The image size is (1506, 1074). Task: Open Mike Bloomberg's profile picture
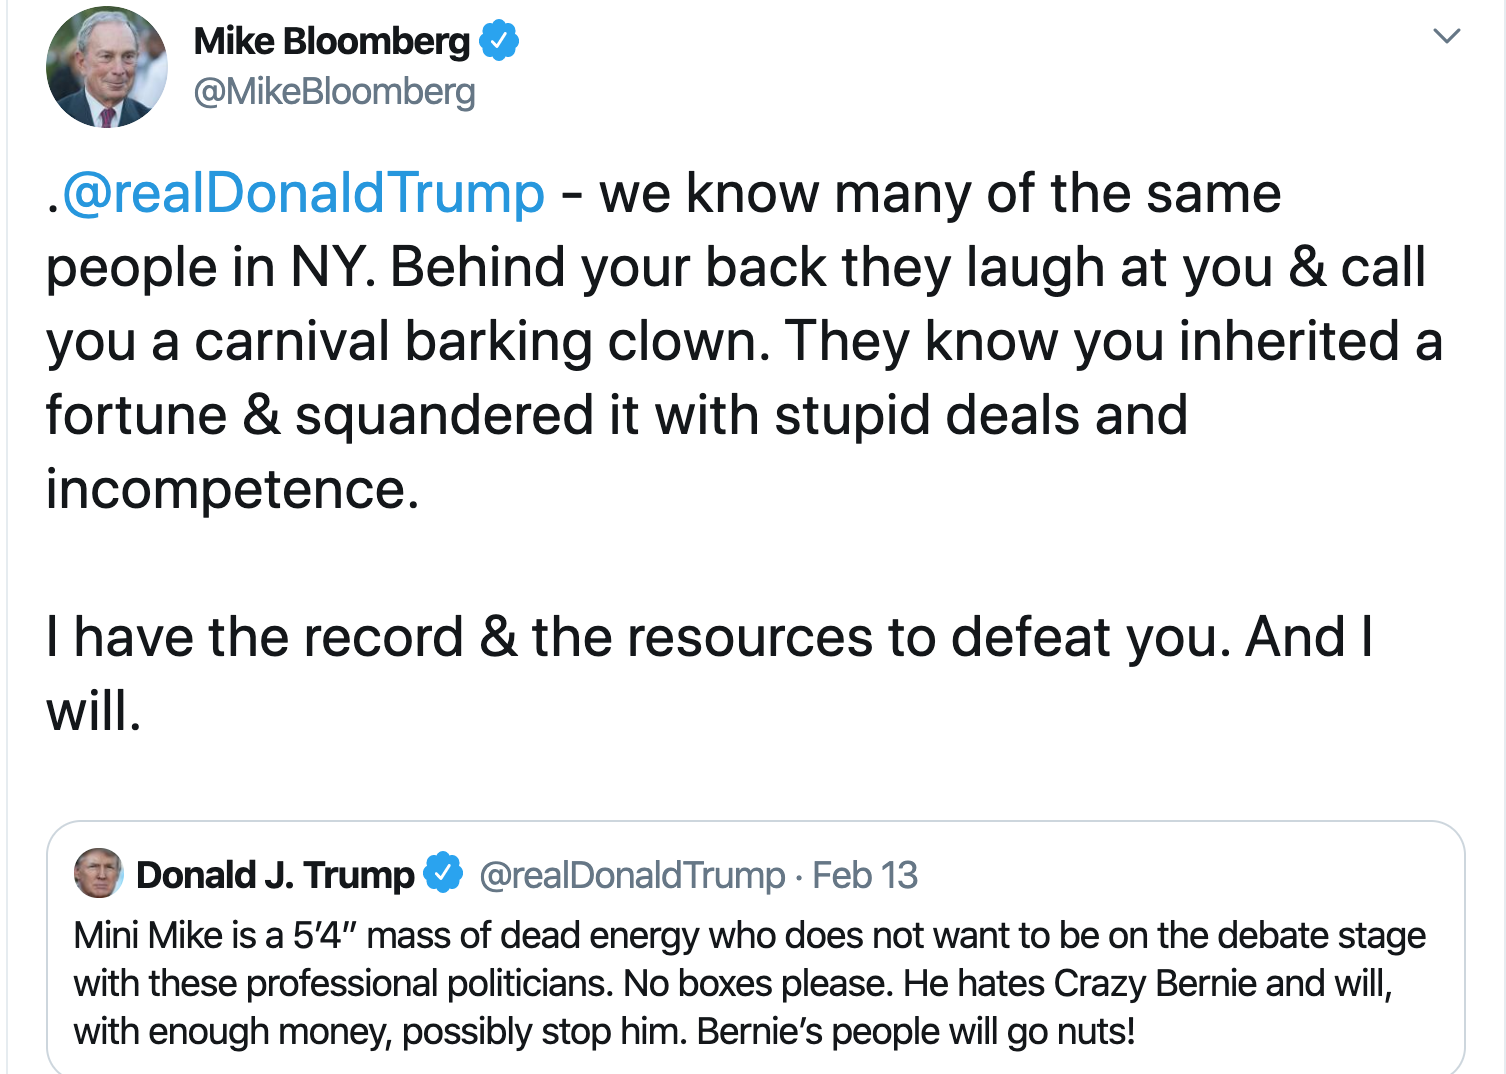pyautogui.click(x=106, y=67)
